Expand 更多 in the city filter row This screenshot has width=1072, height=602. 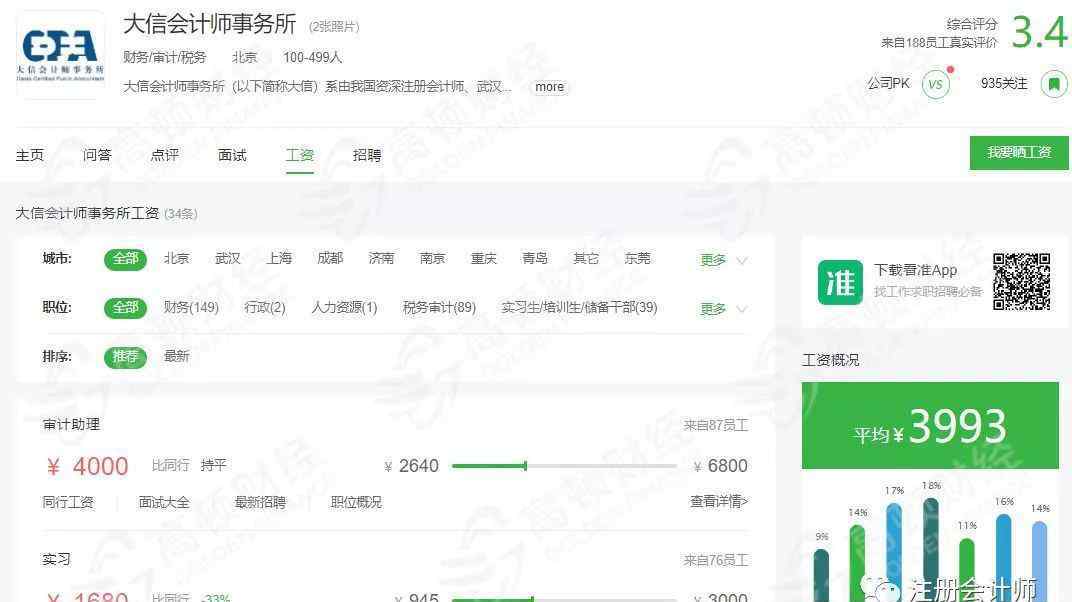pyautogui.click(x=723, y=260)
